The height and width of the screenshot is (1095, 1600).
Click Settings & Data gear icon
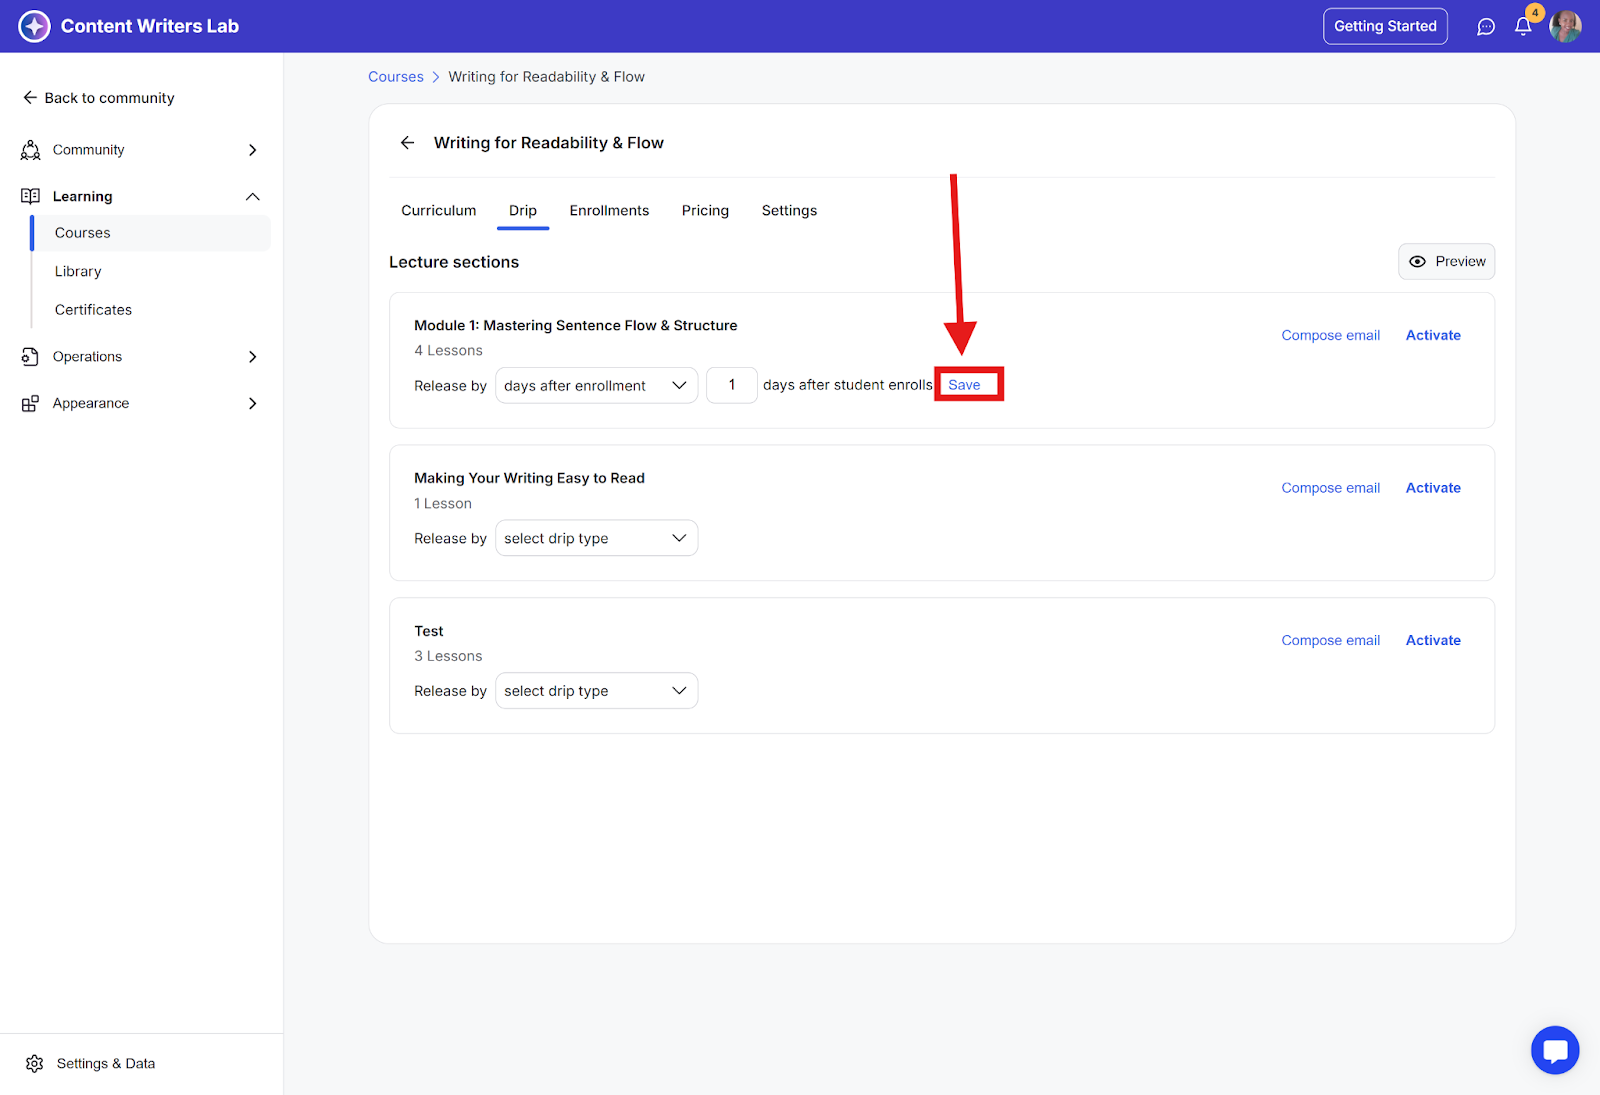coord(35,1063)
